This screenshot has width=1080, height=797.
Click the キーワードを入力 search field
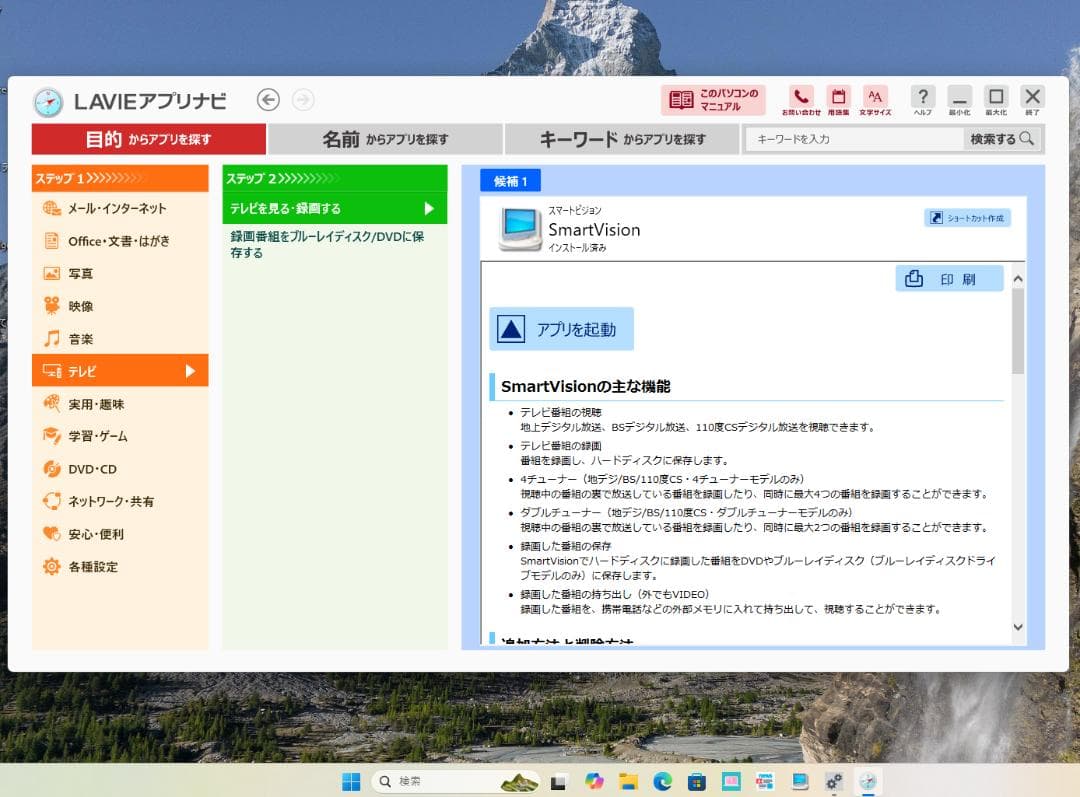tap(854, 139)
